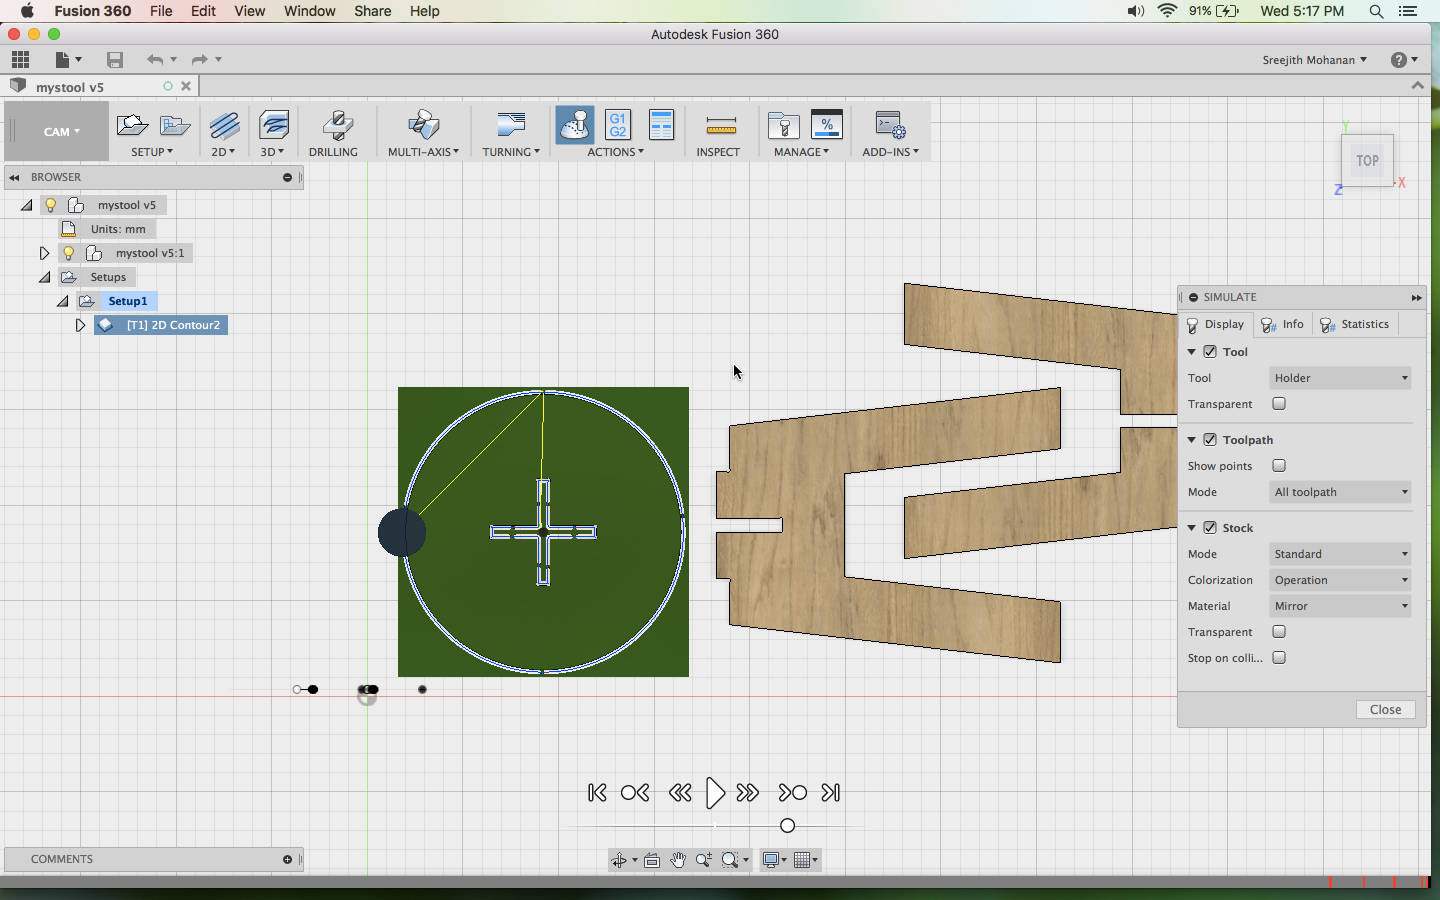Jump to simulation end

831,793
